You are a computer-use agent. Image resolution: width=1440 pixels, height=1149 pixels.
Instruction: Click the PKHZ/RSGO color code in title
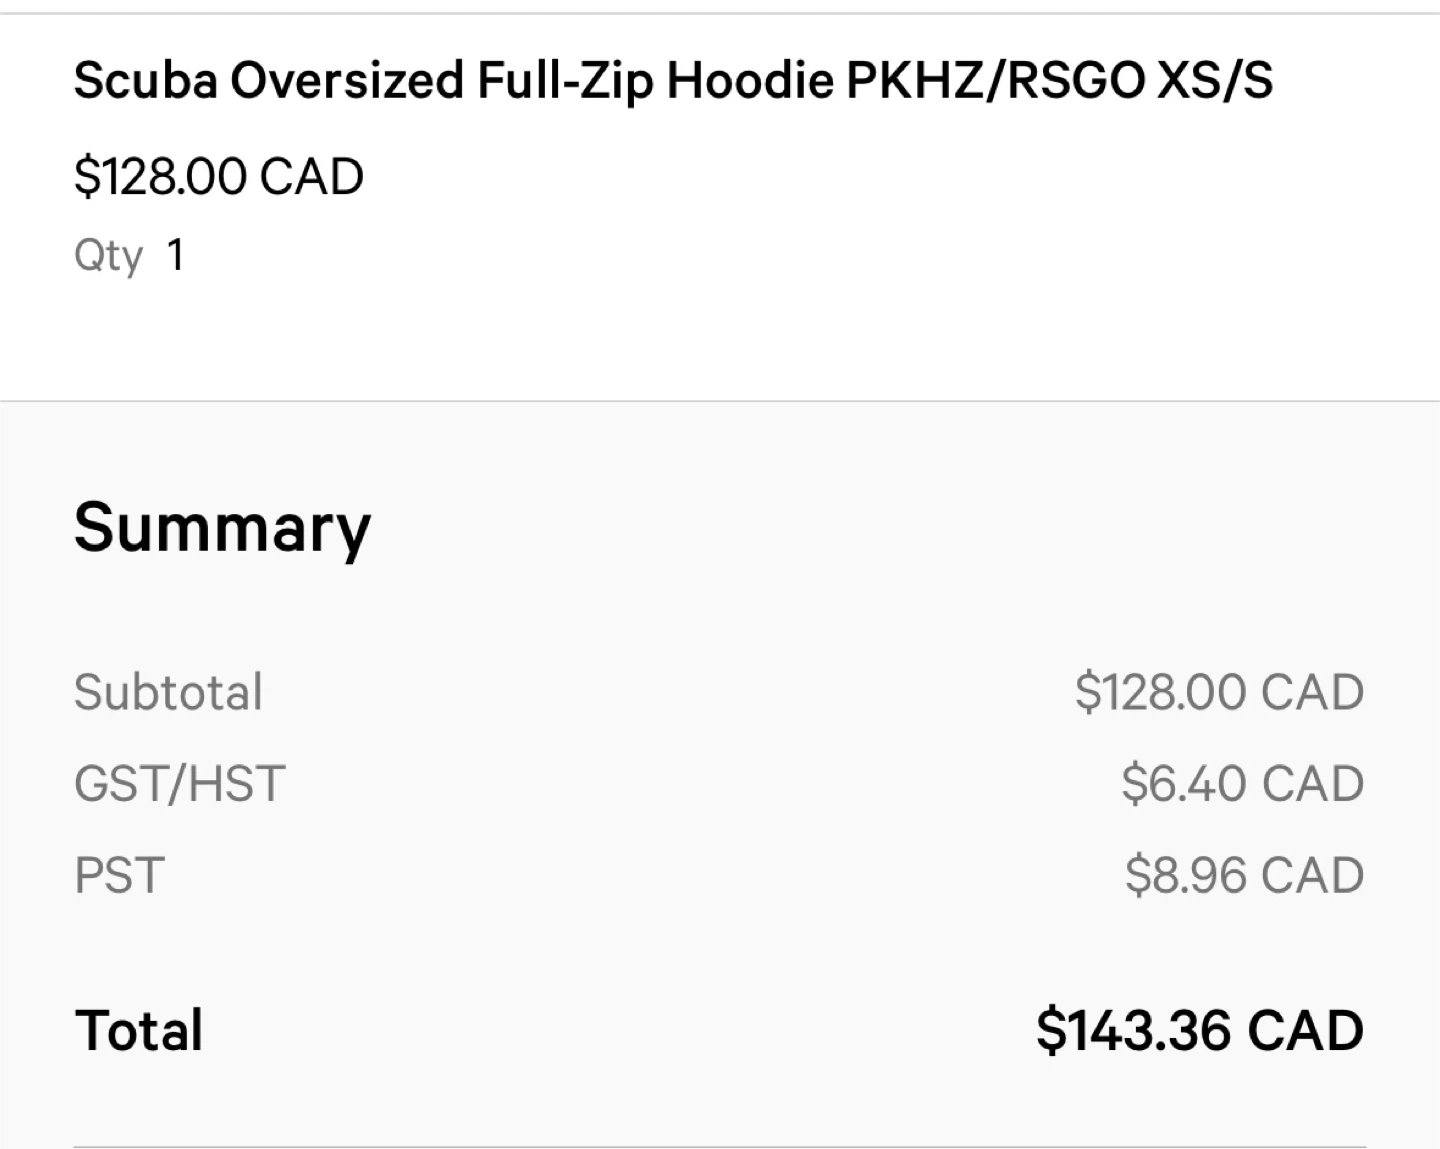tap(995, 80)
